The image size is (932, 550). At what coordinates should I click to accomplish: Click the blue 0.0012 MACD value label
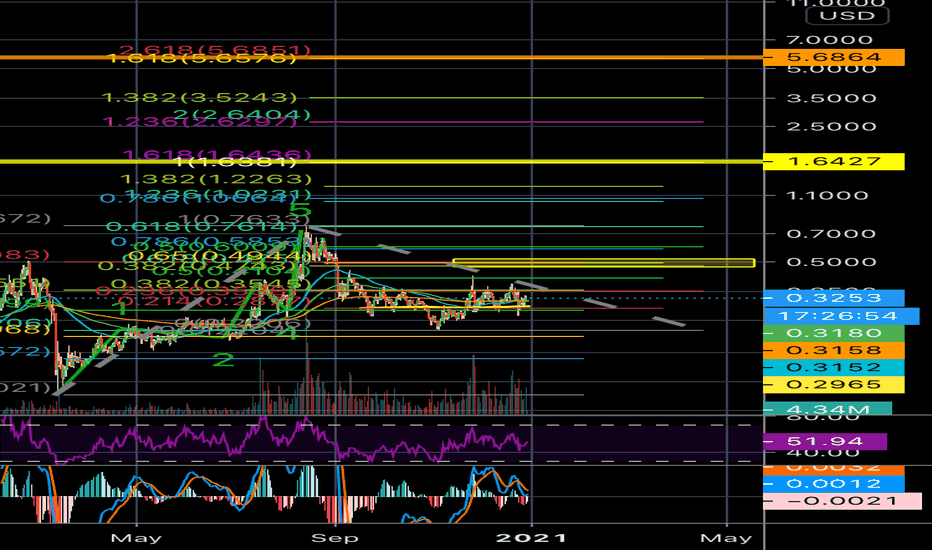pos(833,484)
